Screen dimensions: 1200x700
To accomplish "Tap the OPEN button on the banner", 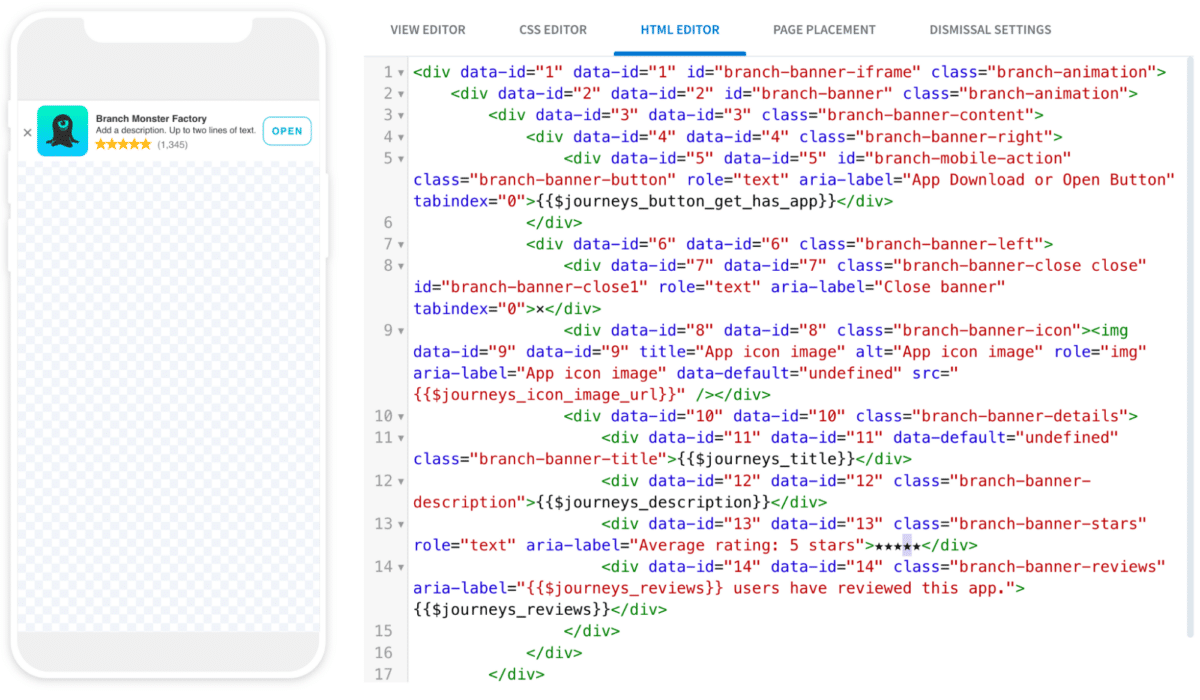I will pos(286,130).
